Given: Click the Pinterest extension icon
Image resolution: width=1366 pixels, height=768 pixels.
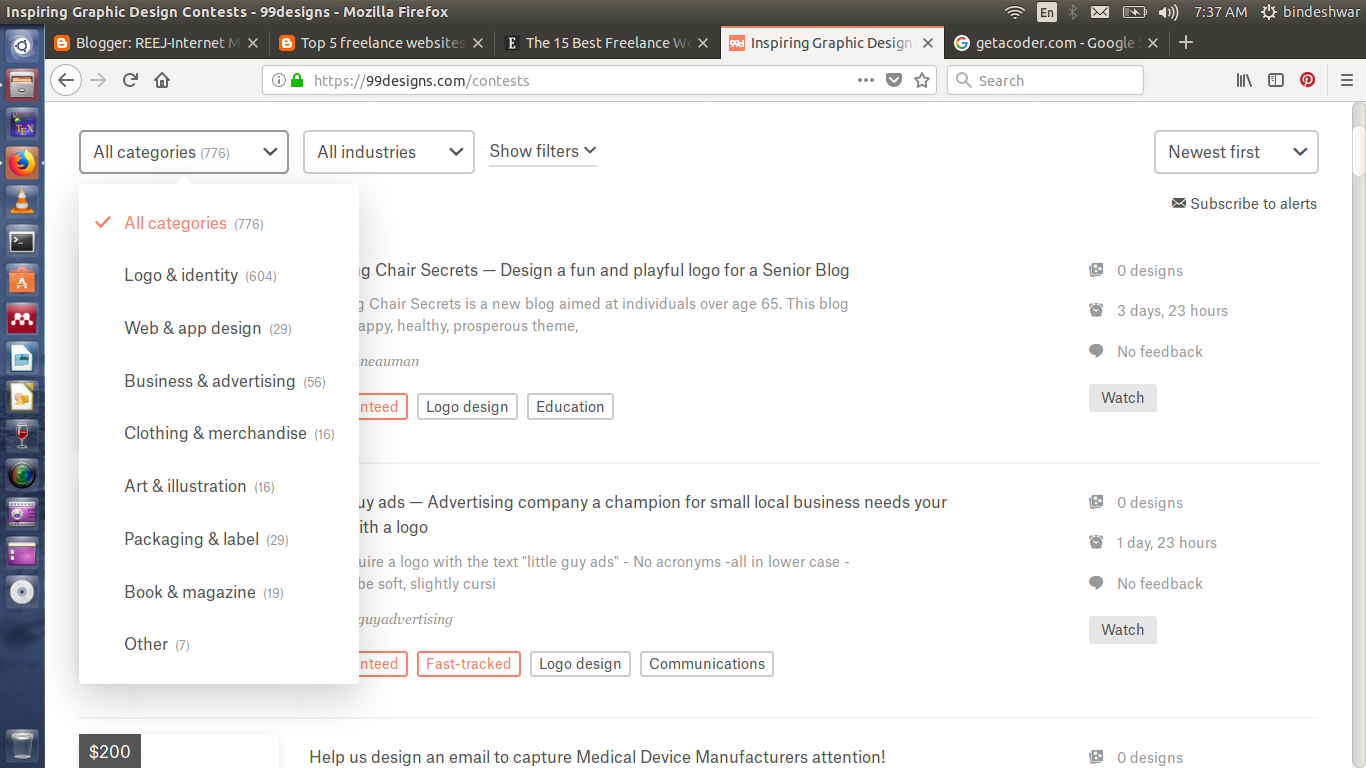Looking at the screenshot, I should tap(1307, 80).
